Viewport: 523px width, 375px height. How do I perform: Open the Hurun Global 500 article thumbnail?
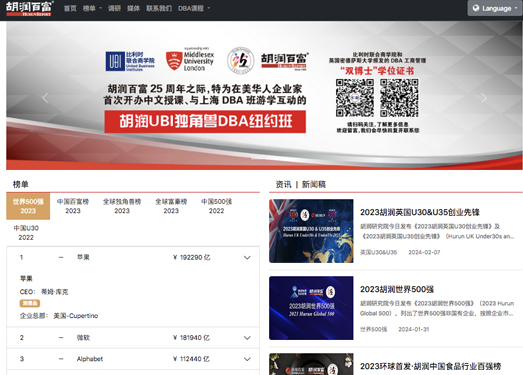pos(311,308)
